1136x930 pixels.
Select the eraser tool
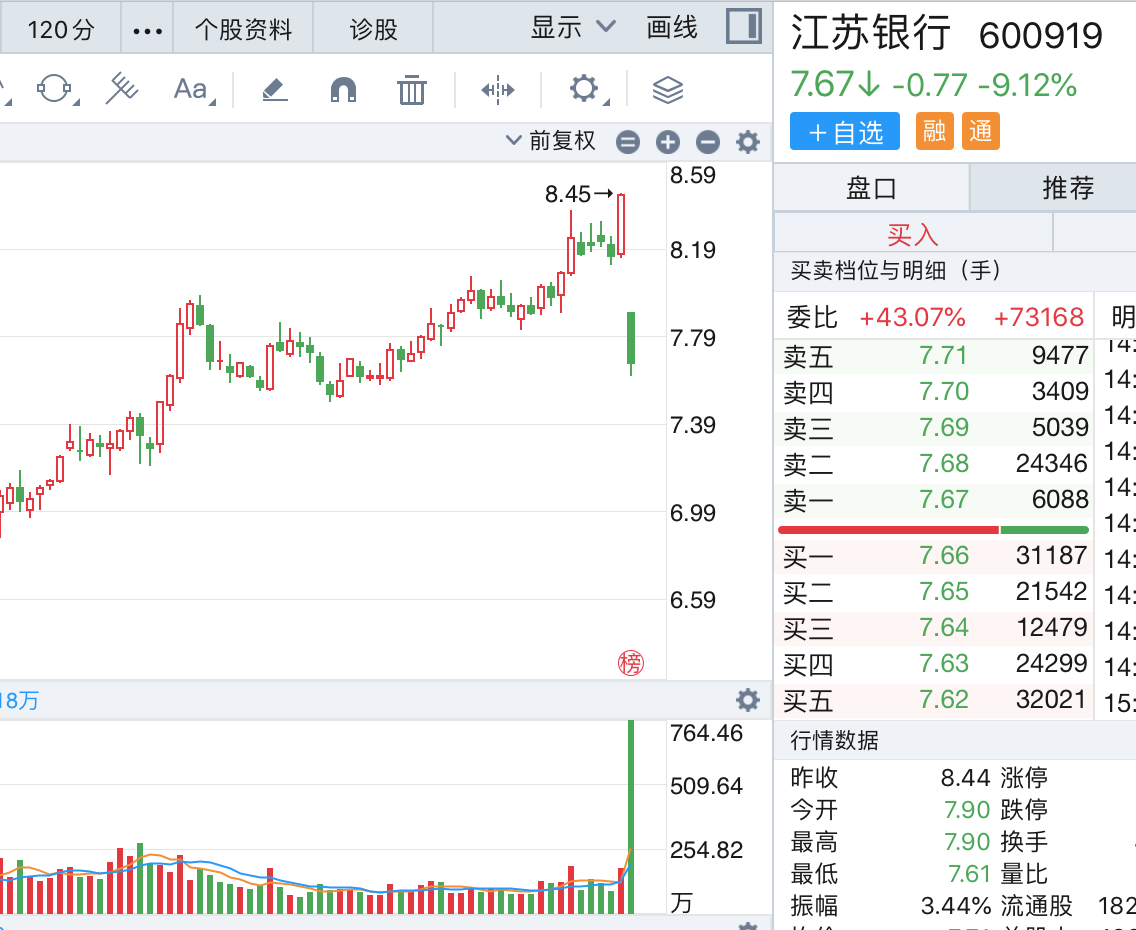point(275,90)
